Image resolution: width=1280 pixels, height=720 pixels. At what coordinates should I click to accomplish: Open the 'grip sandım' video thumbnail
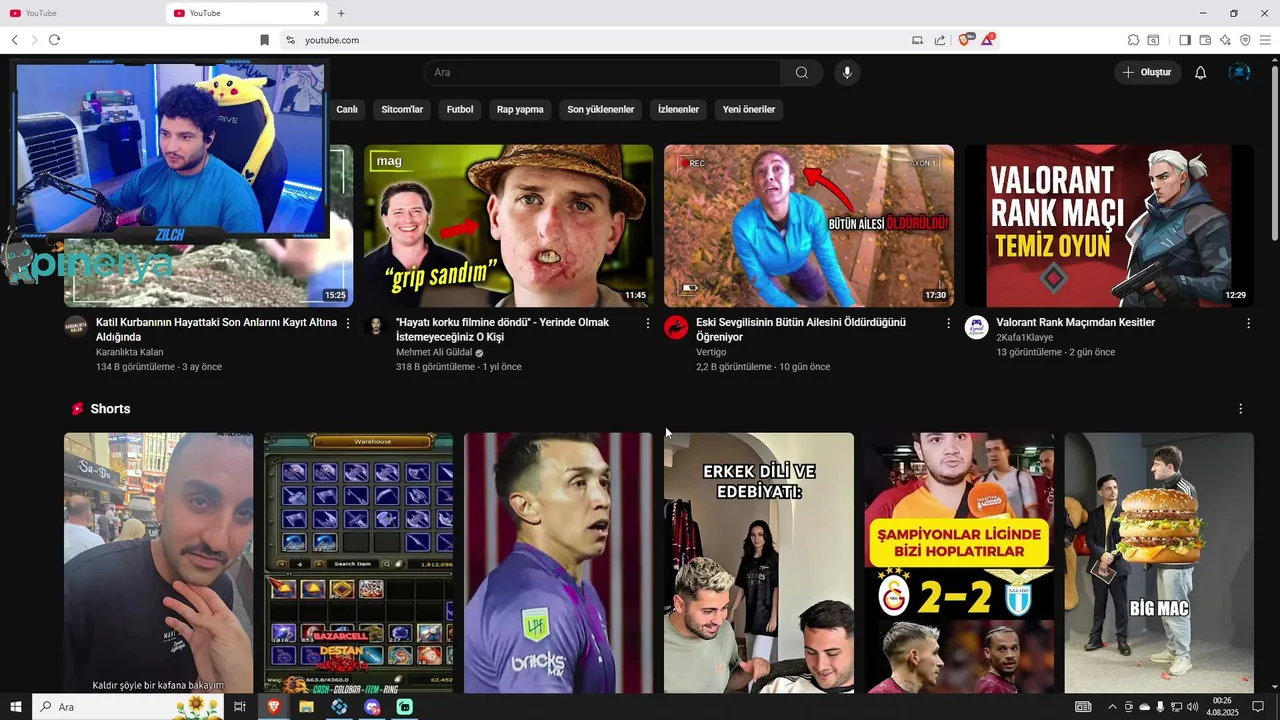click(508, 226)
